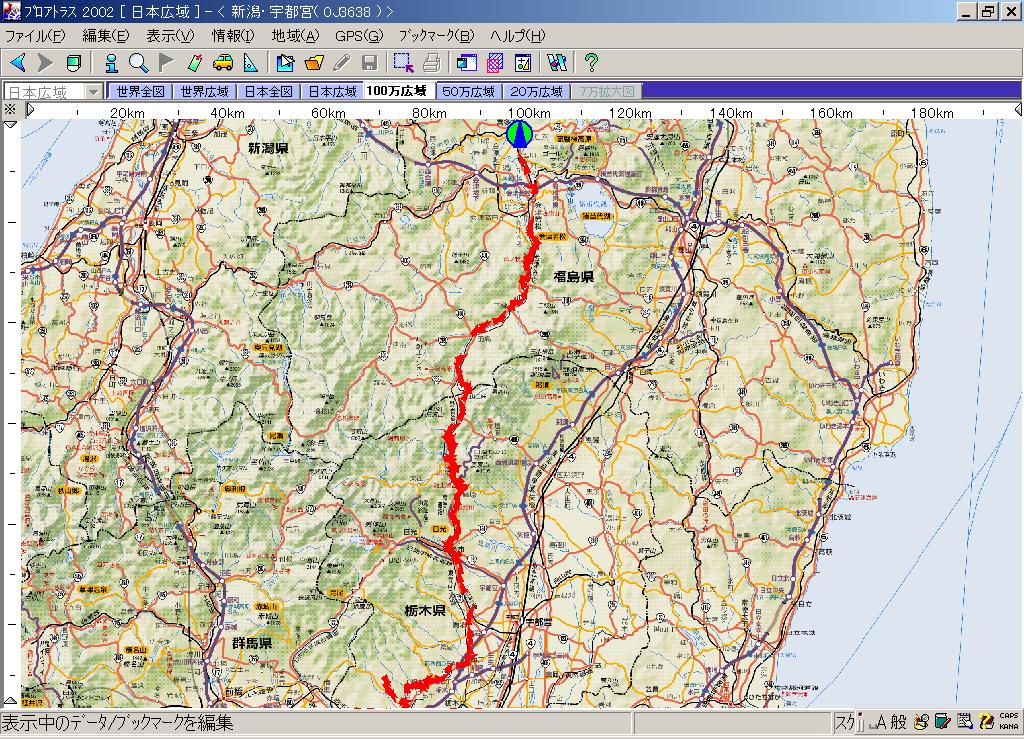Open the GPS(G) menu
The image size is (1024, 739).
pyautogui.click(x=358, y=36)
